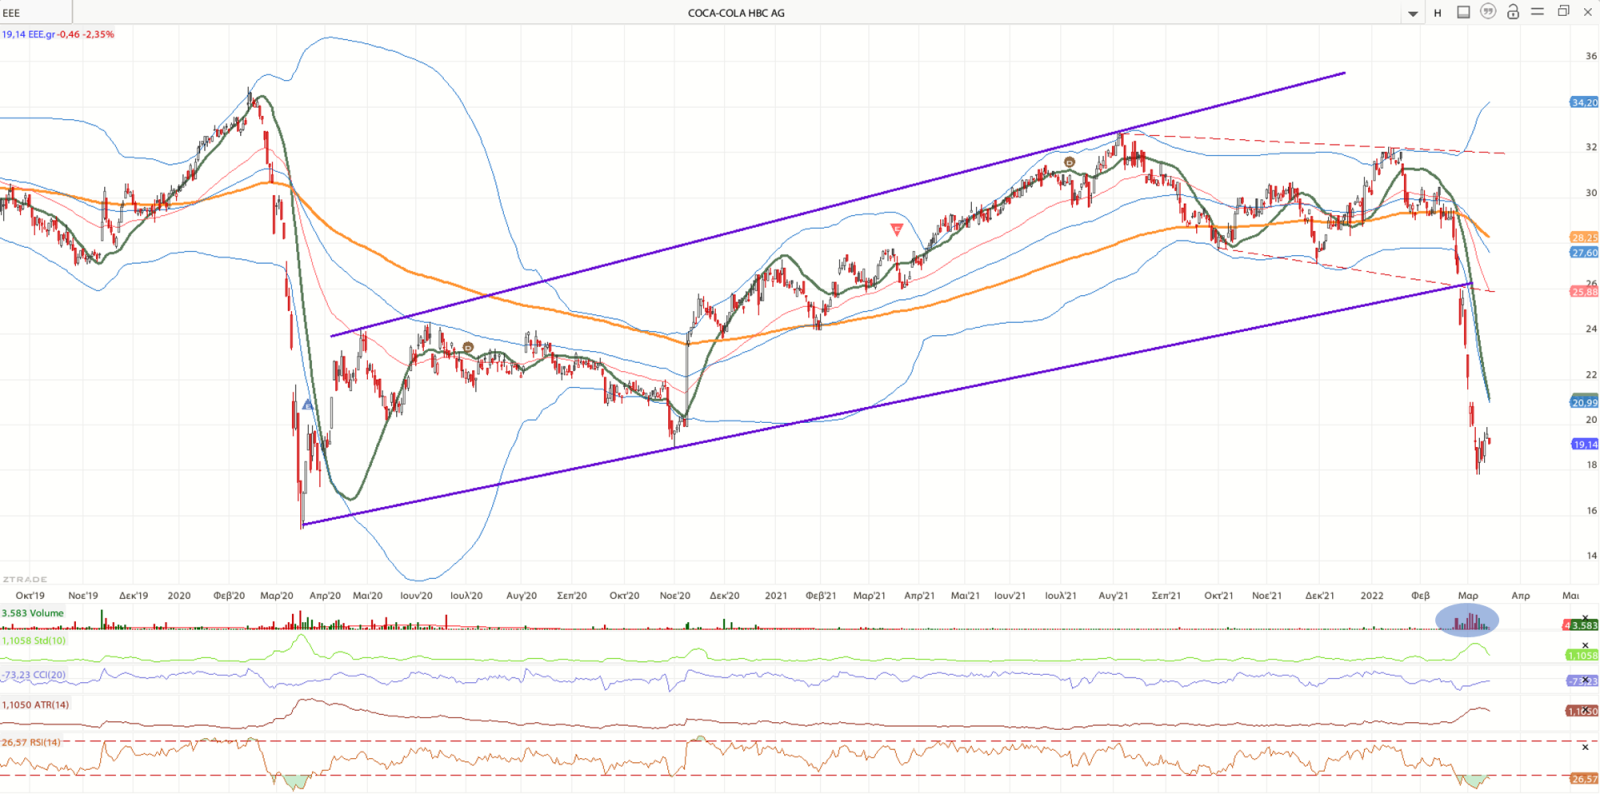Screen dimensions: 1600x794
Task: Click the 32 price scale label
Action: [1591, 147]
